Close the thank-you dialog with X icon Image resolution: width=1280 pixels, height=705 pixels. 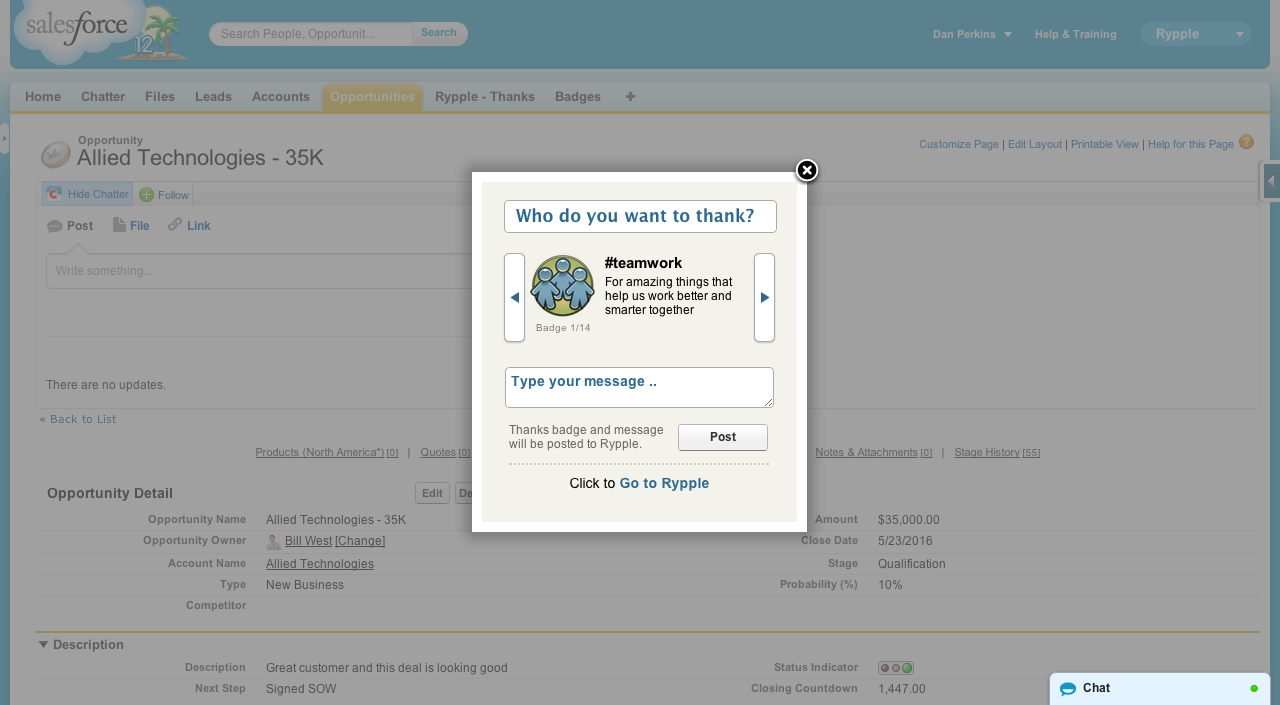click(807, 171)
